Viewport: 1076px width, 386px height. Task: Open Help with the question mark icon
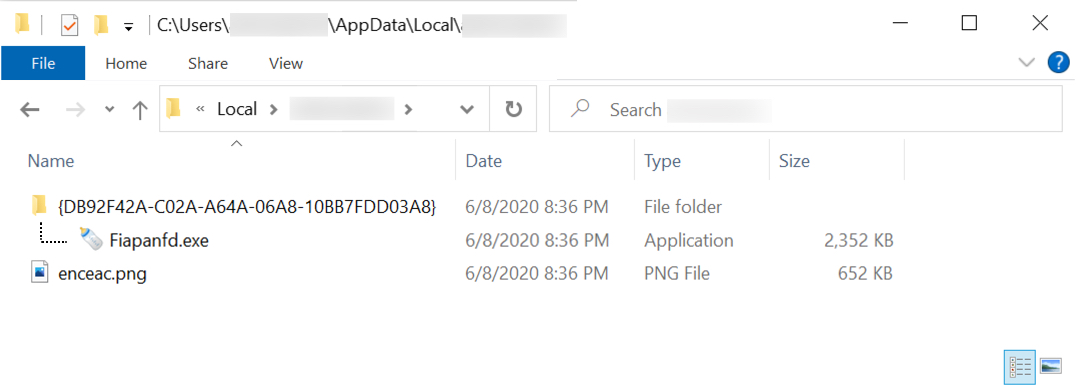point(1059,63)
